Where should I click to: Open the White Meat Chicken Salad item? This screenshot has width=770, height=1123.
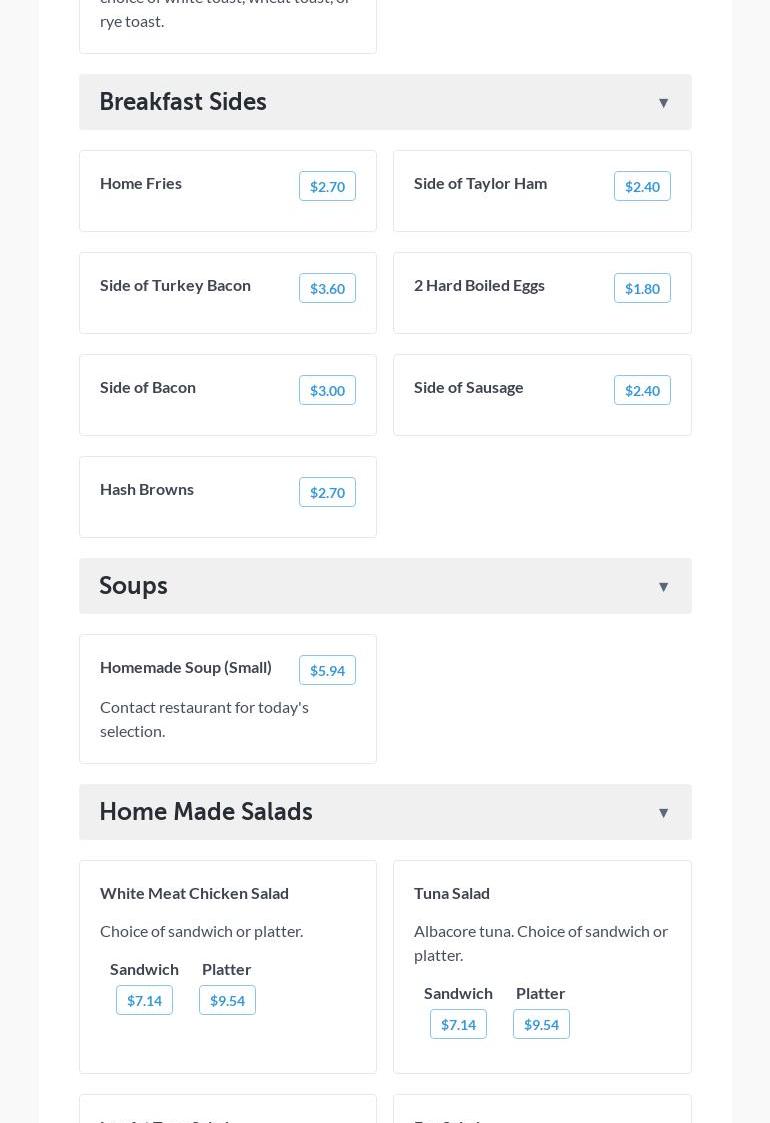tap(194, 893)
